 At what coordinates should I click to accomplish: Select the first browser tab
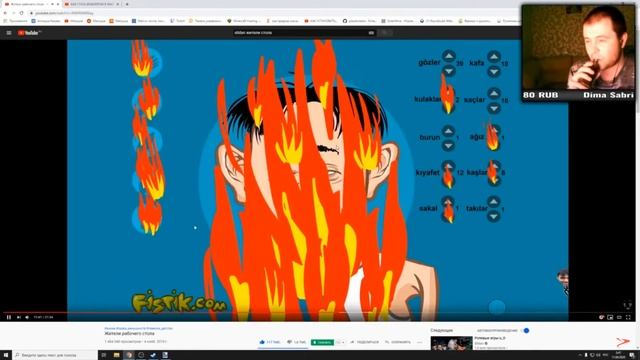(31, 4)
